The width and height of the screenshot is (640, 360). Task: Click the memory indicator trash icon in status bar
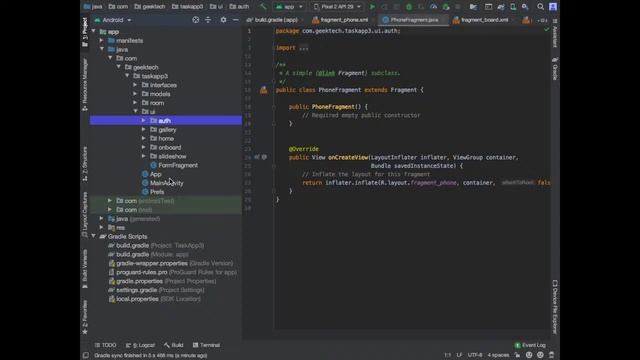coord(551,355)
